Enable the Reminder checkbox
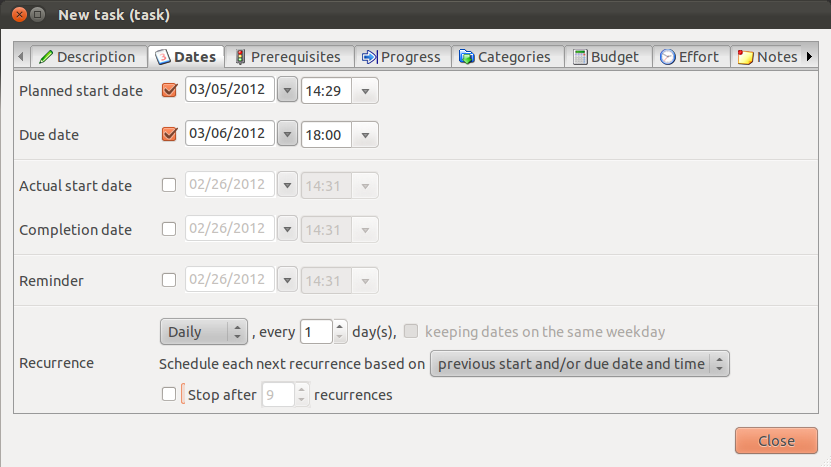The width and height of the screenshot is (831, 467). pyautogui.click(x=169, y=280)
